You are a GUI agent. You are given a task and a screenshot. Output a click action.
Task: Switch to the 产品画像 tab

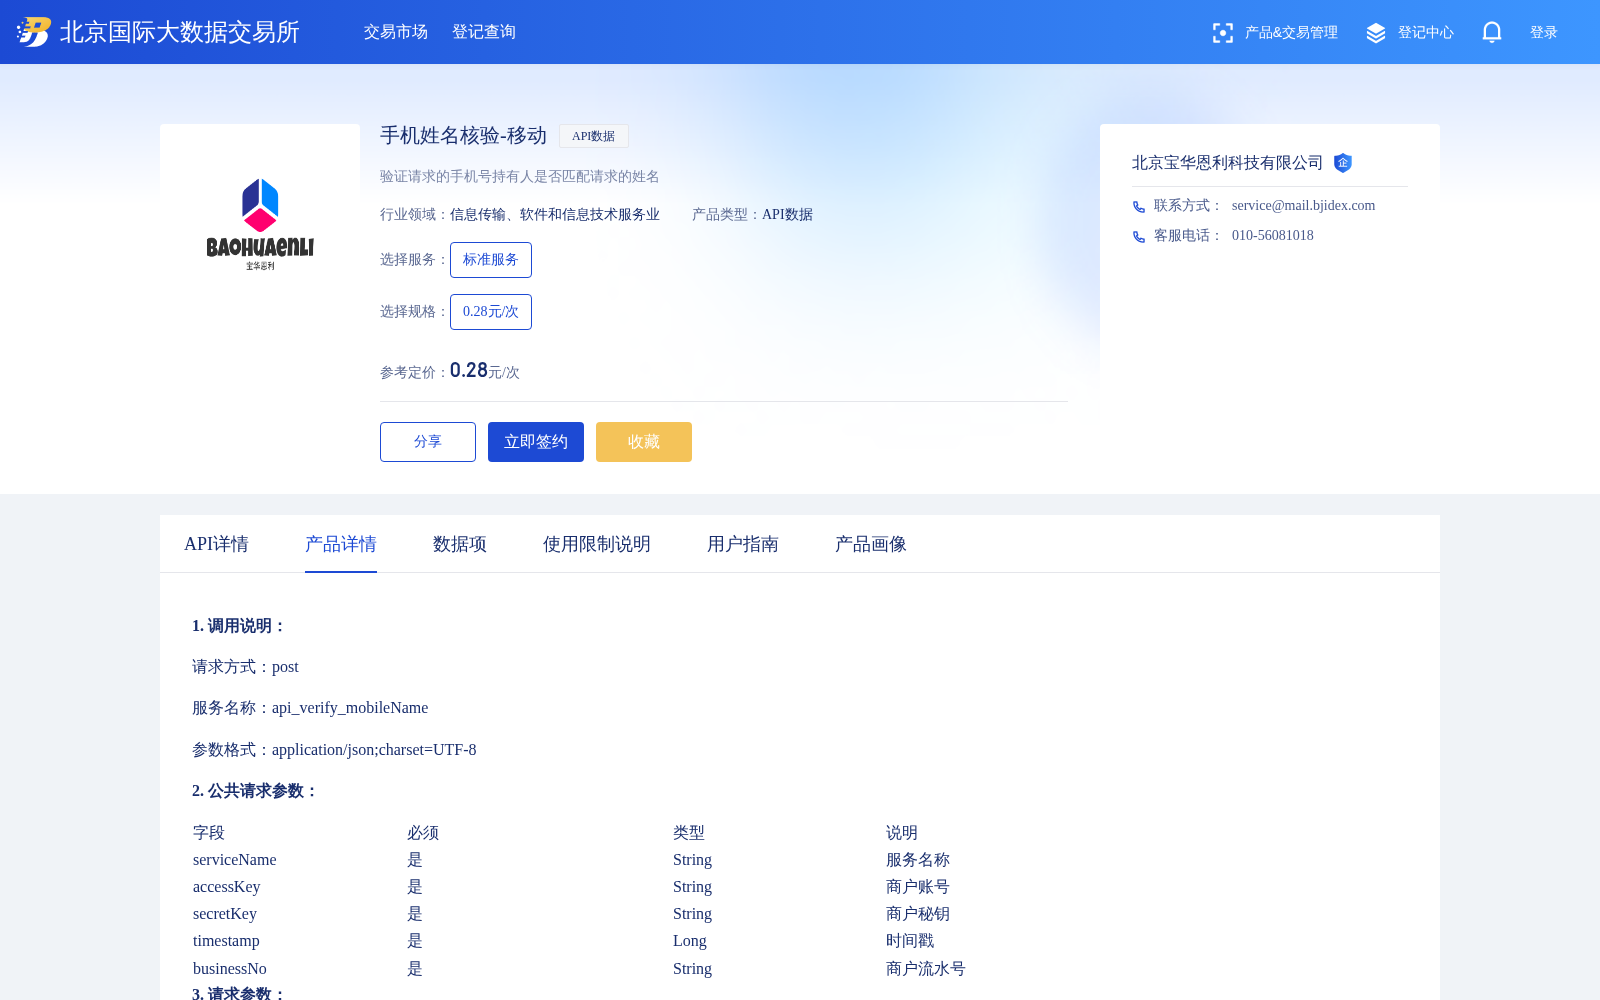[x=871, y=544]
